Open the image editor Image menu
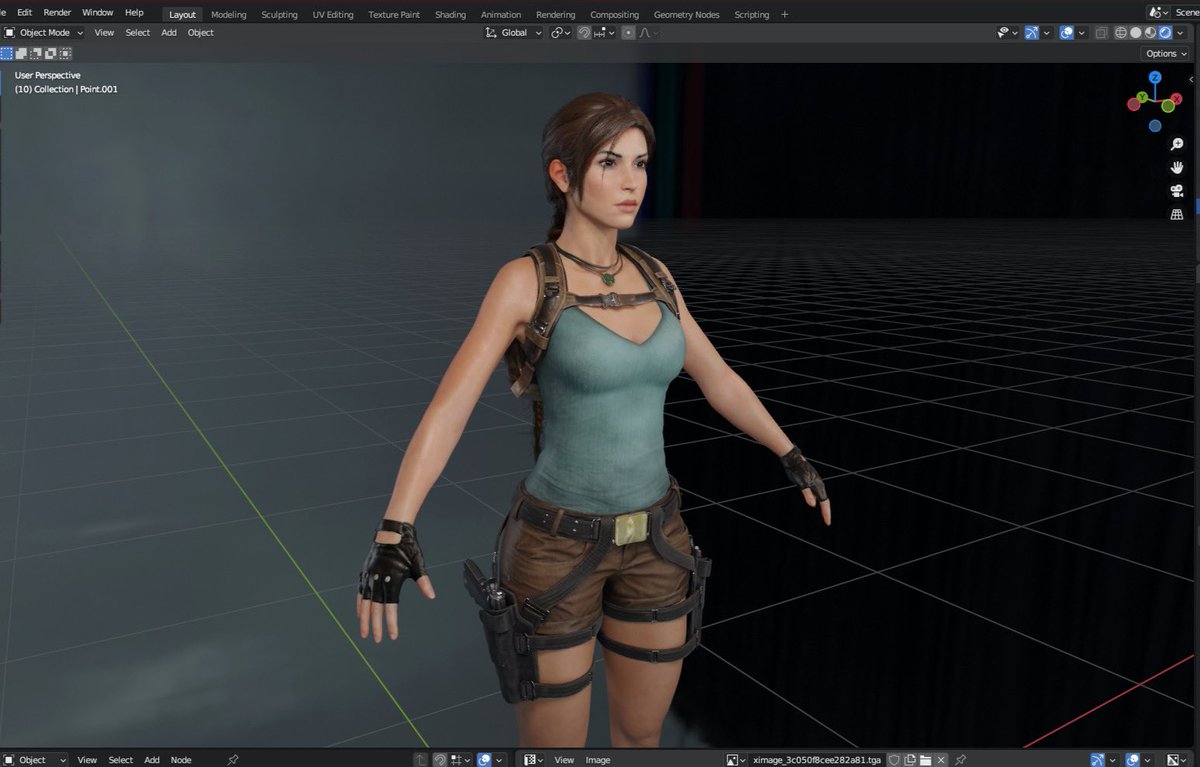The height and width of the screenshot is (767, 1200). pos(597,760)
